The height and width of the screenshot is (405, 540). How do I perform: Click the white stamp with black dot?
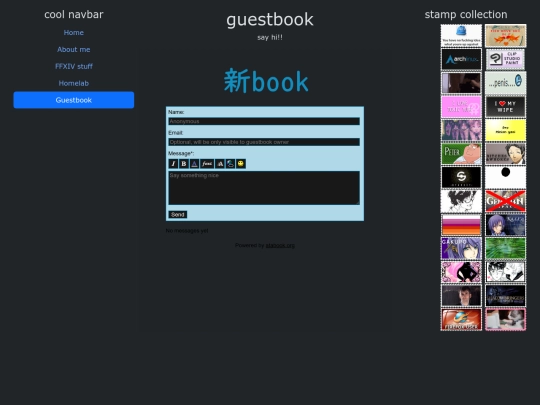pos(505,177)
